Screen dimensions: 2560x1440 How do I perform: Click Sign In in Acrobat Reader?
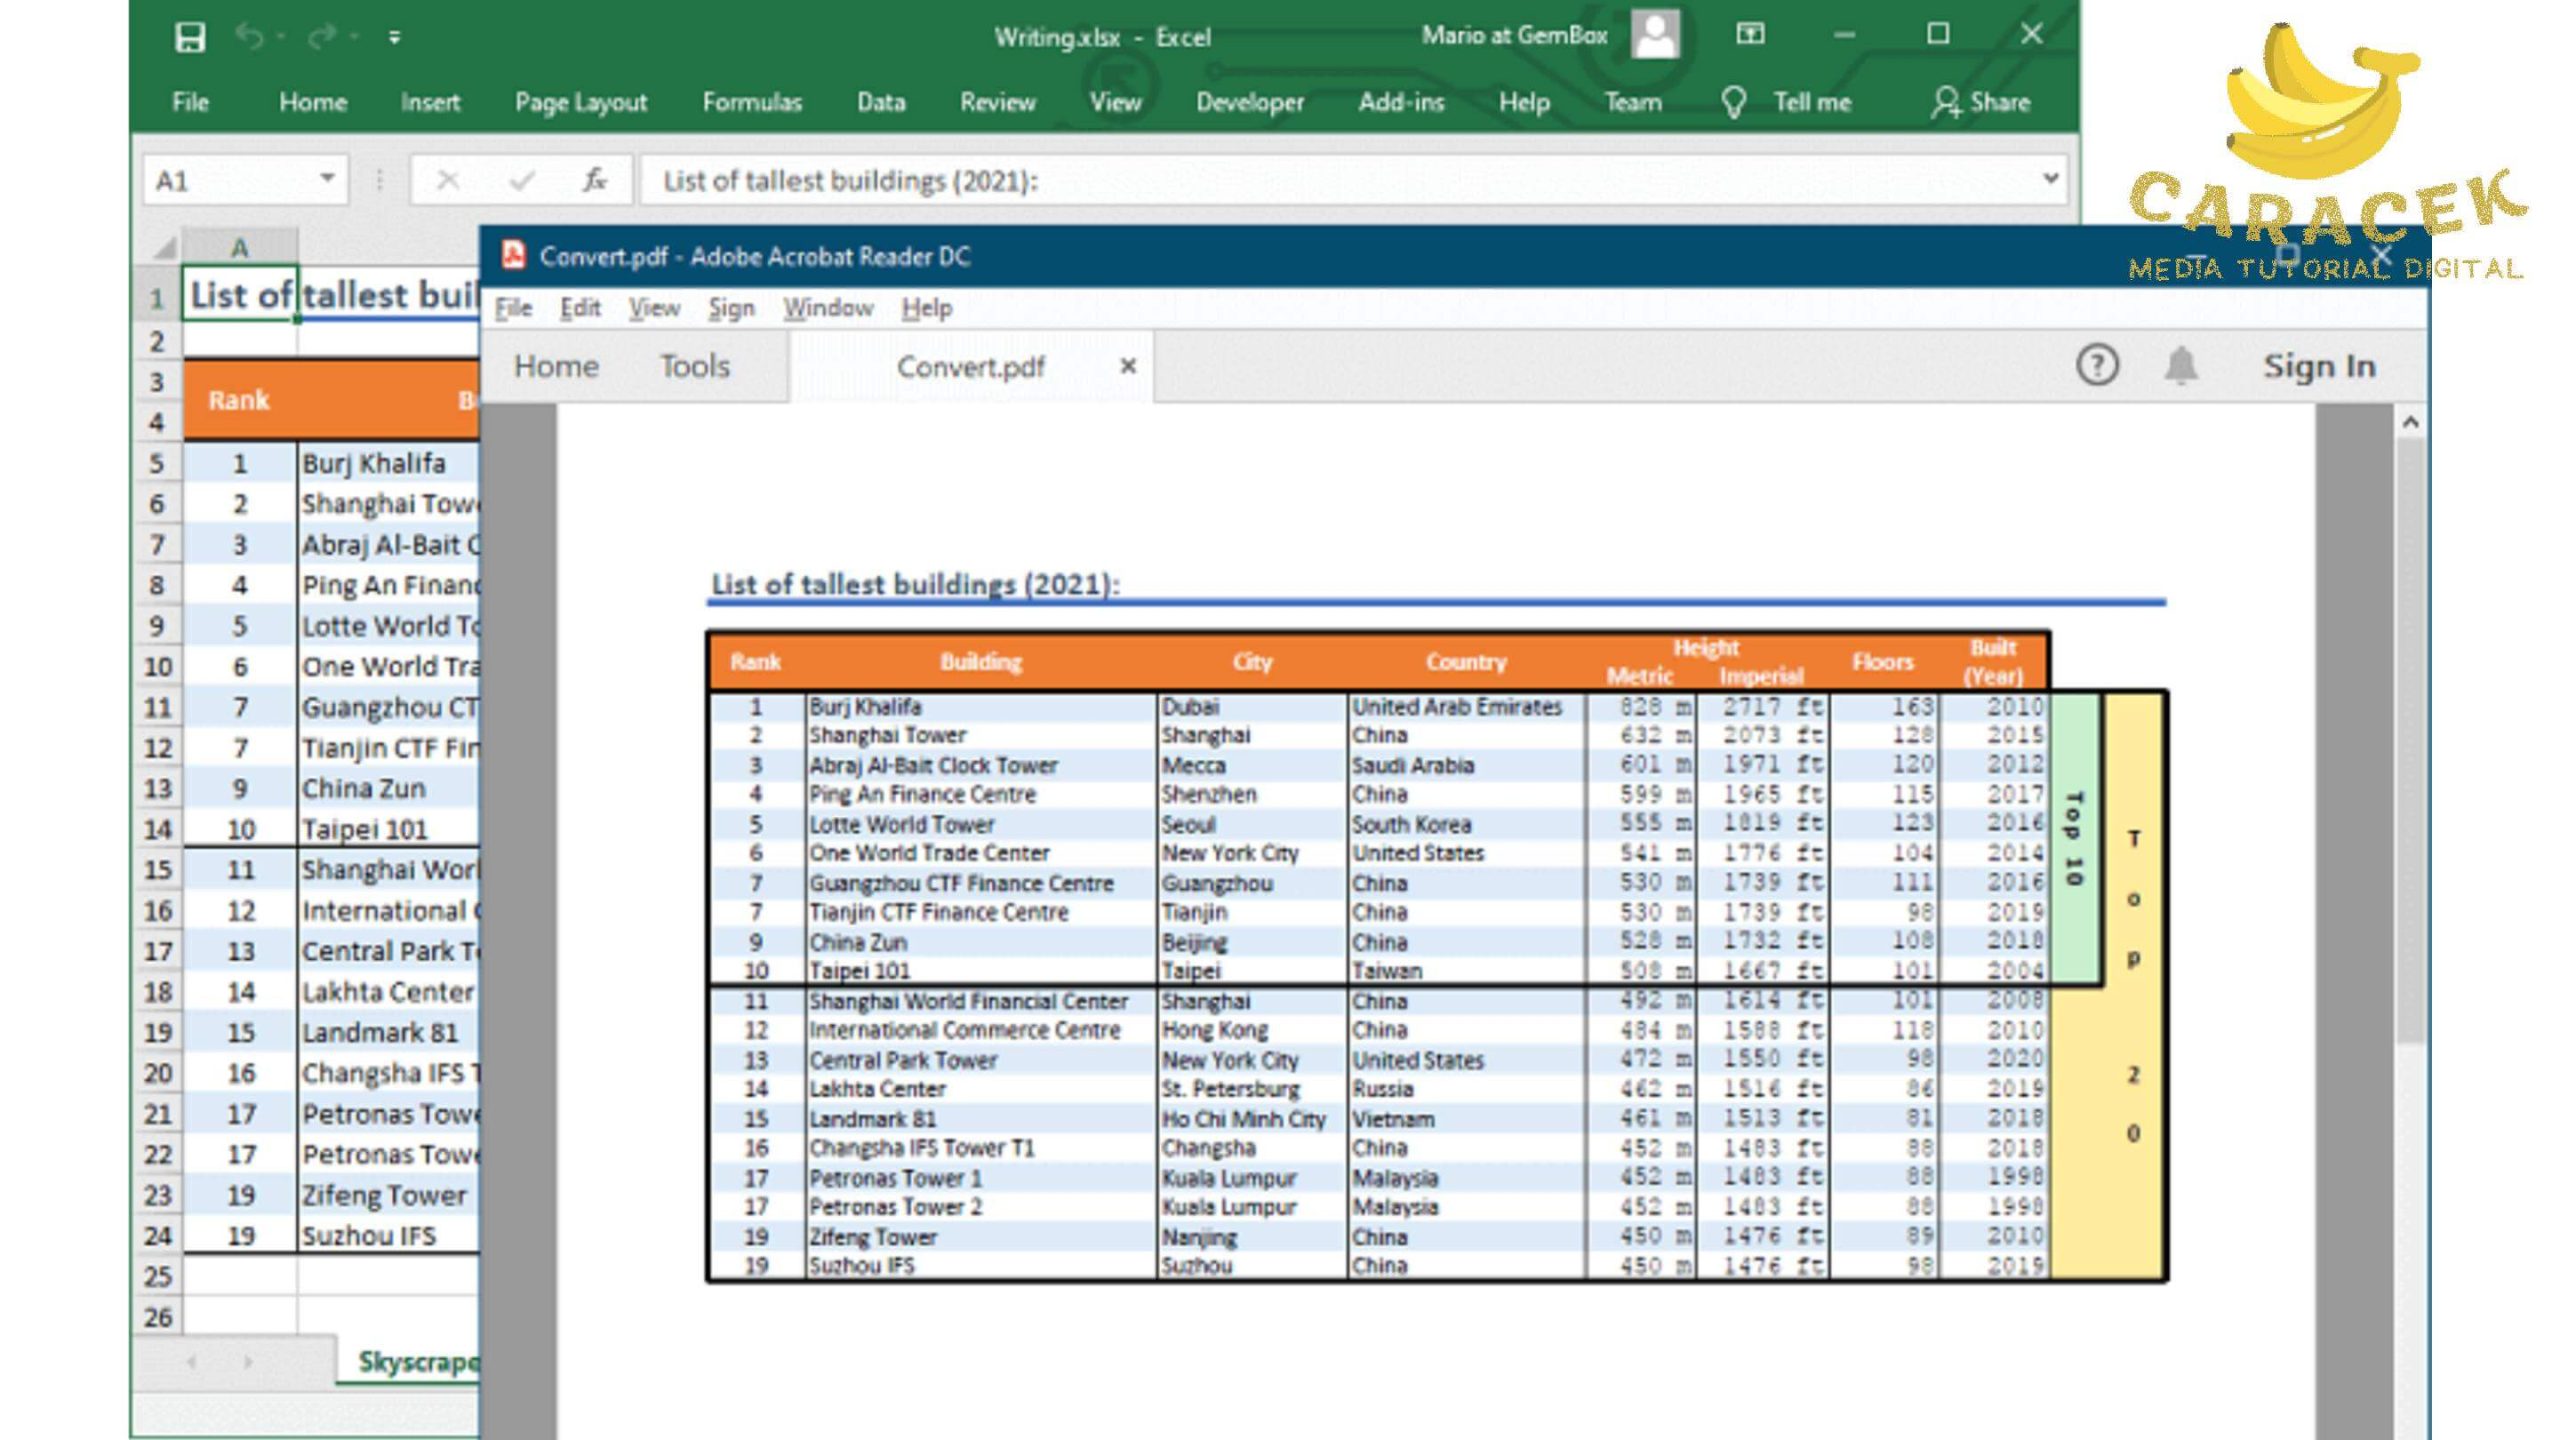pyautogui.click(x=2319, y=366)
